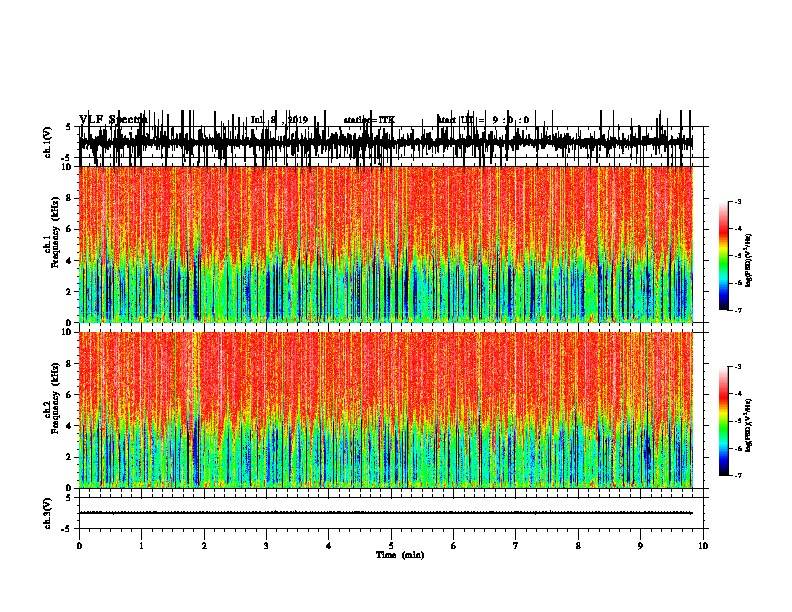The width and height of the screenshot is (792, 612).
Task: Click the "-7" tick on ch.2 colorbar
Action: click(x=737, y=476)
